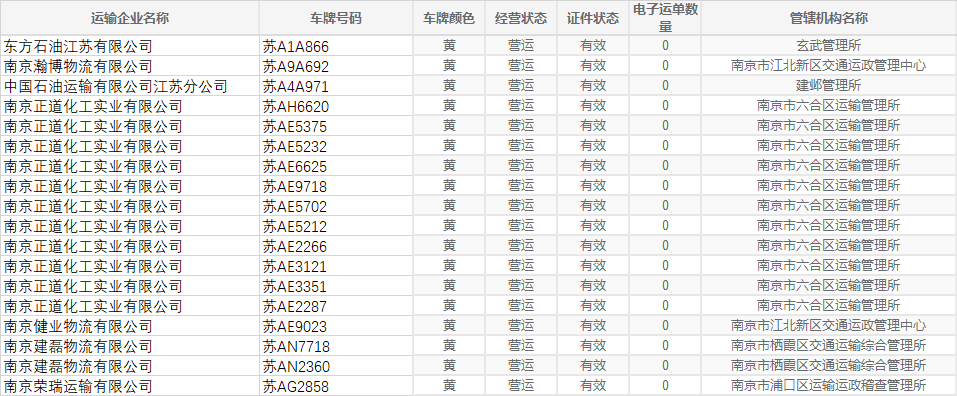The image size is (957, 396).
Task: Click the 运输企业名称 column header
Action: [x=129, y=18]
